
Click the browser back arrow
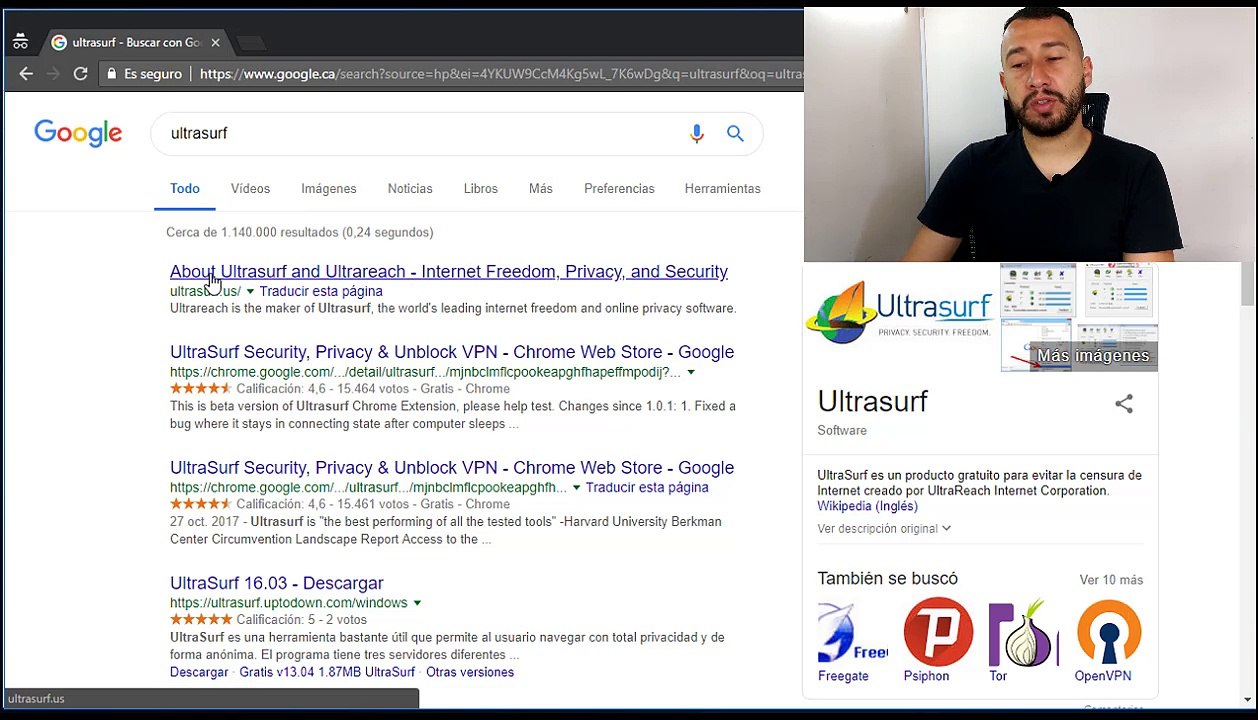(26, 74)
